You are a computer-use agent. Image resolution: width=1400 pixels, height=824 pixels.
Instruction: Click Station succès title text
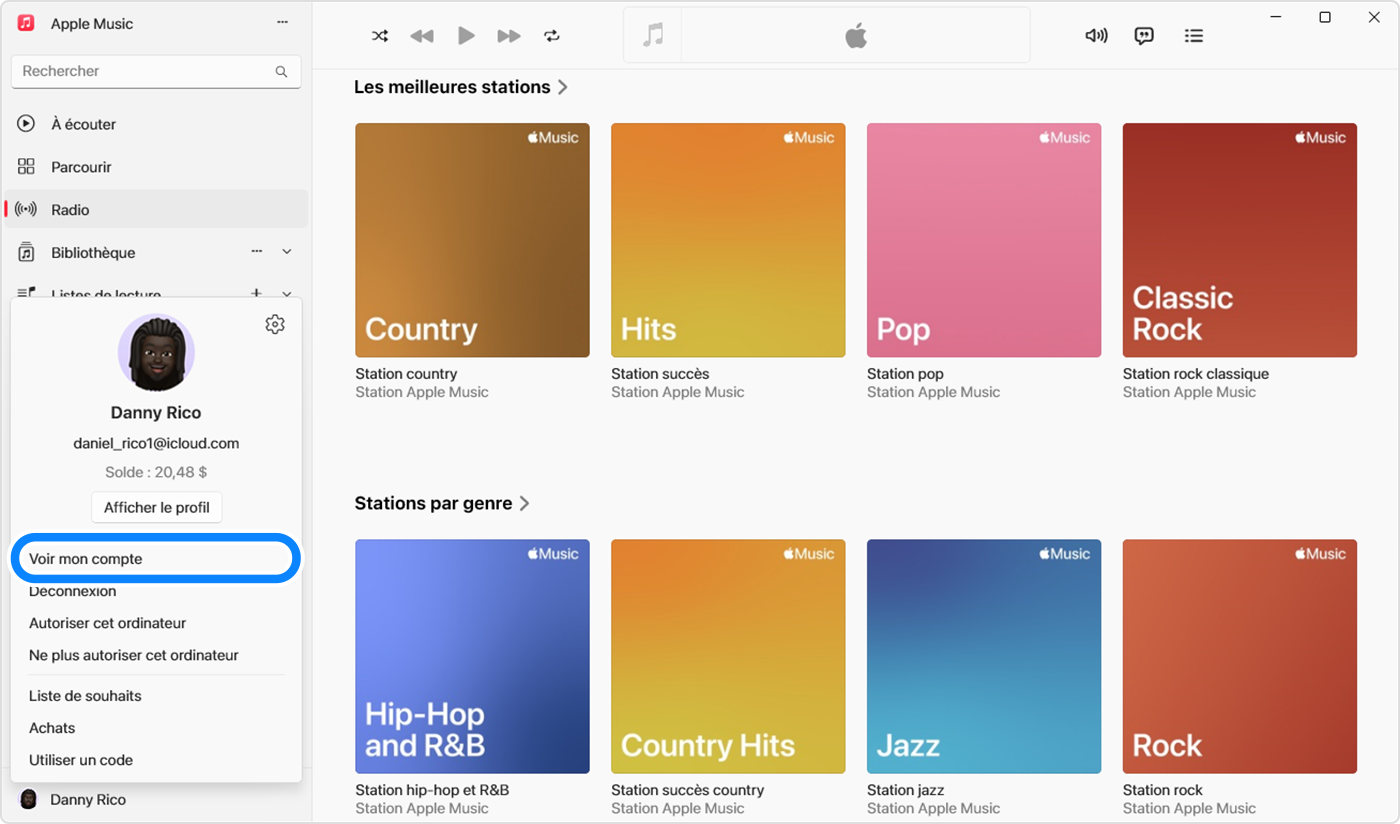[660, 374]
